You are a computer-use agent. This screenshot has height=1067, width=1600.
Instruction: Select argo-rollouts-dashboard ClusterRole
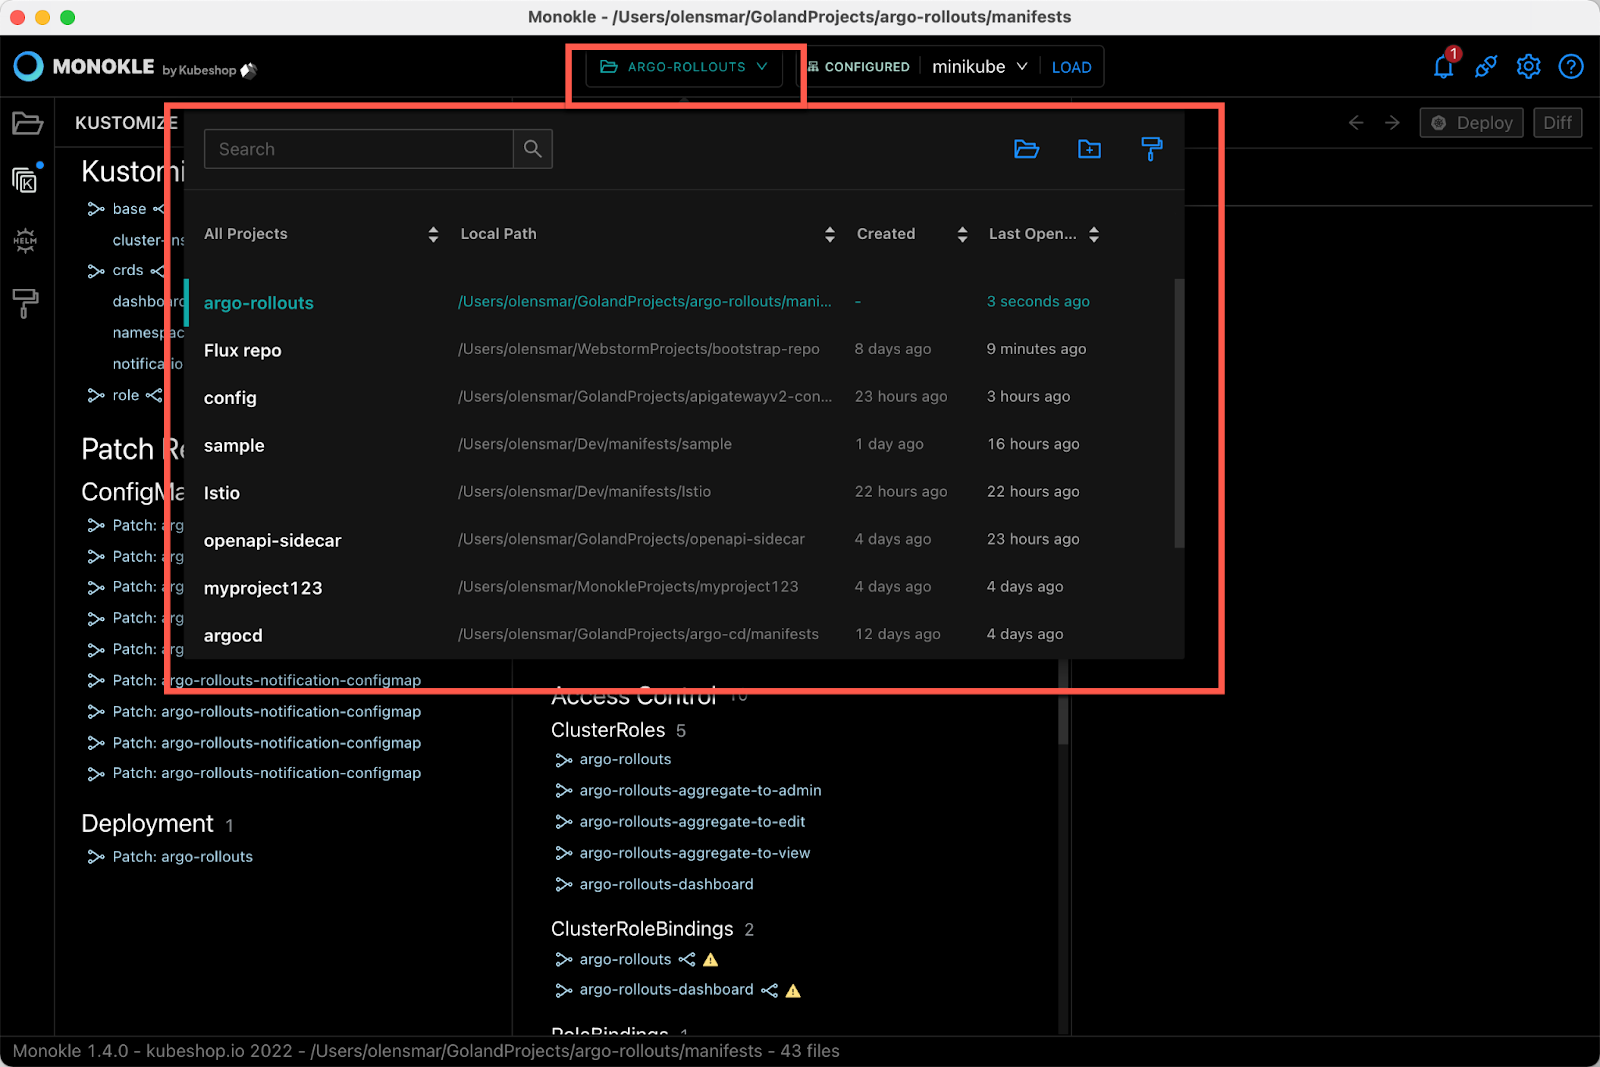[666, 885]
